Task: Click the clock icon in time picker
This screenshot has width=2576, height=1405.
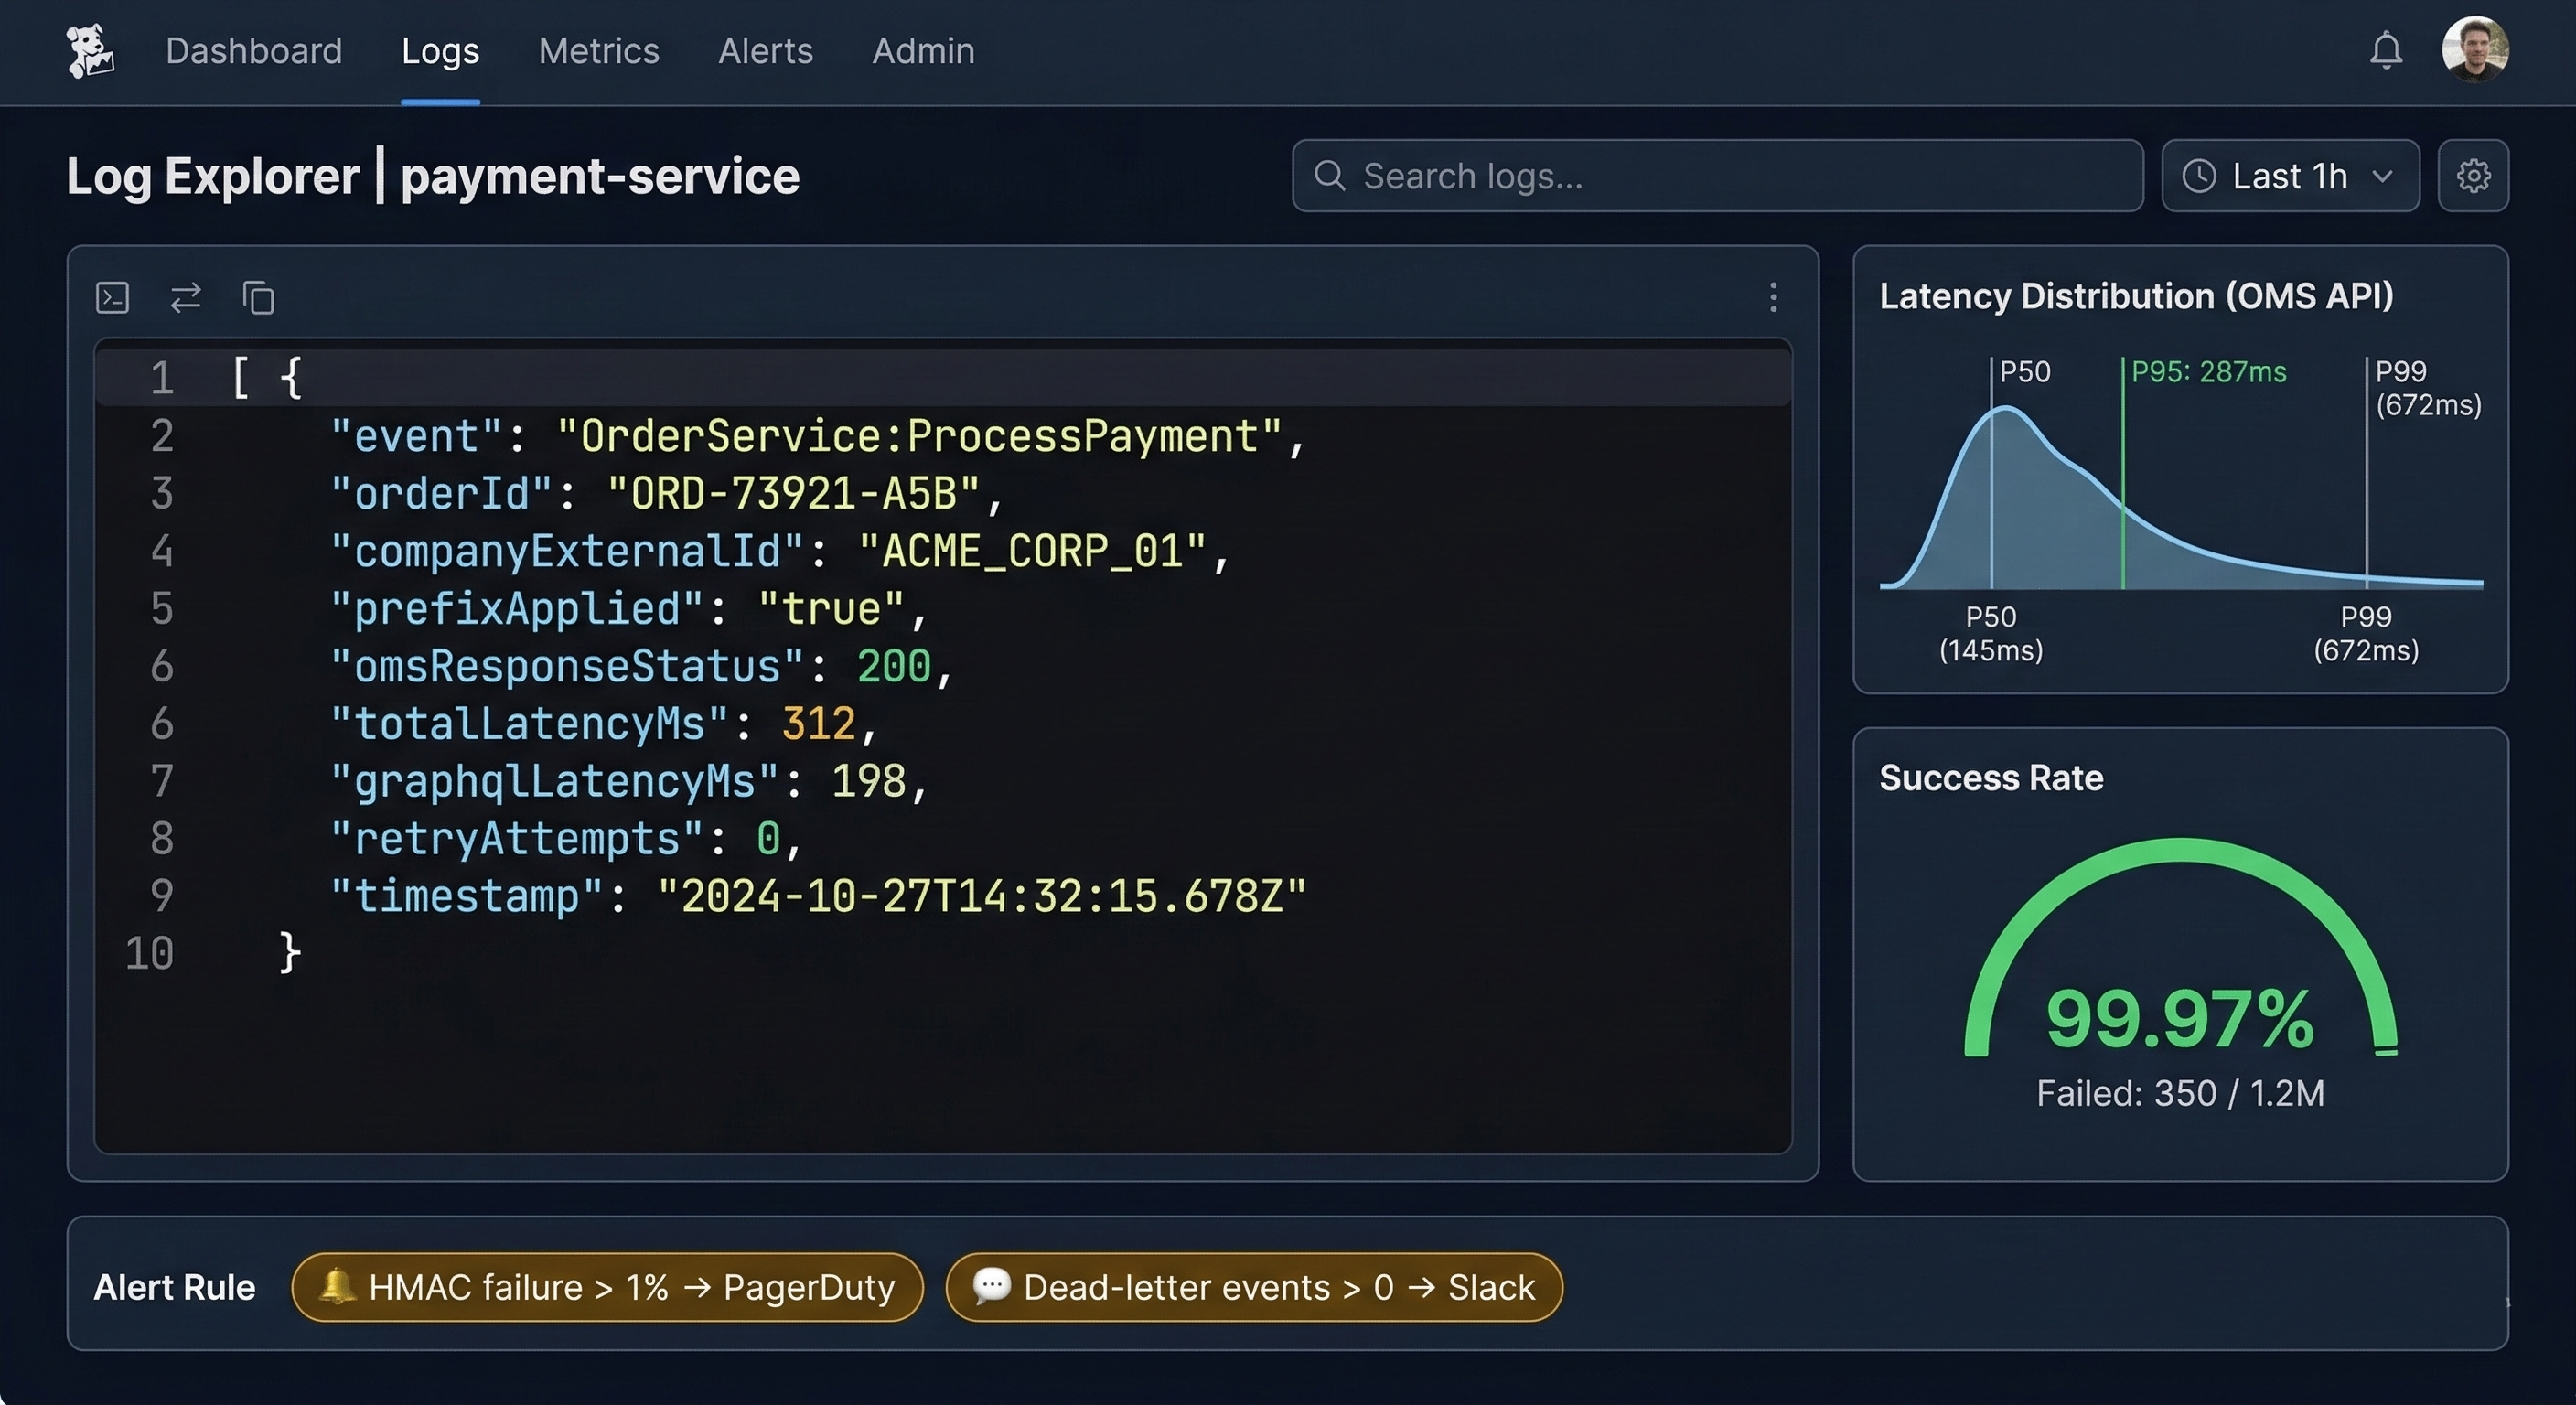Action: 2199,176
